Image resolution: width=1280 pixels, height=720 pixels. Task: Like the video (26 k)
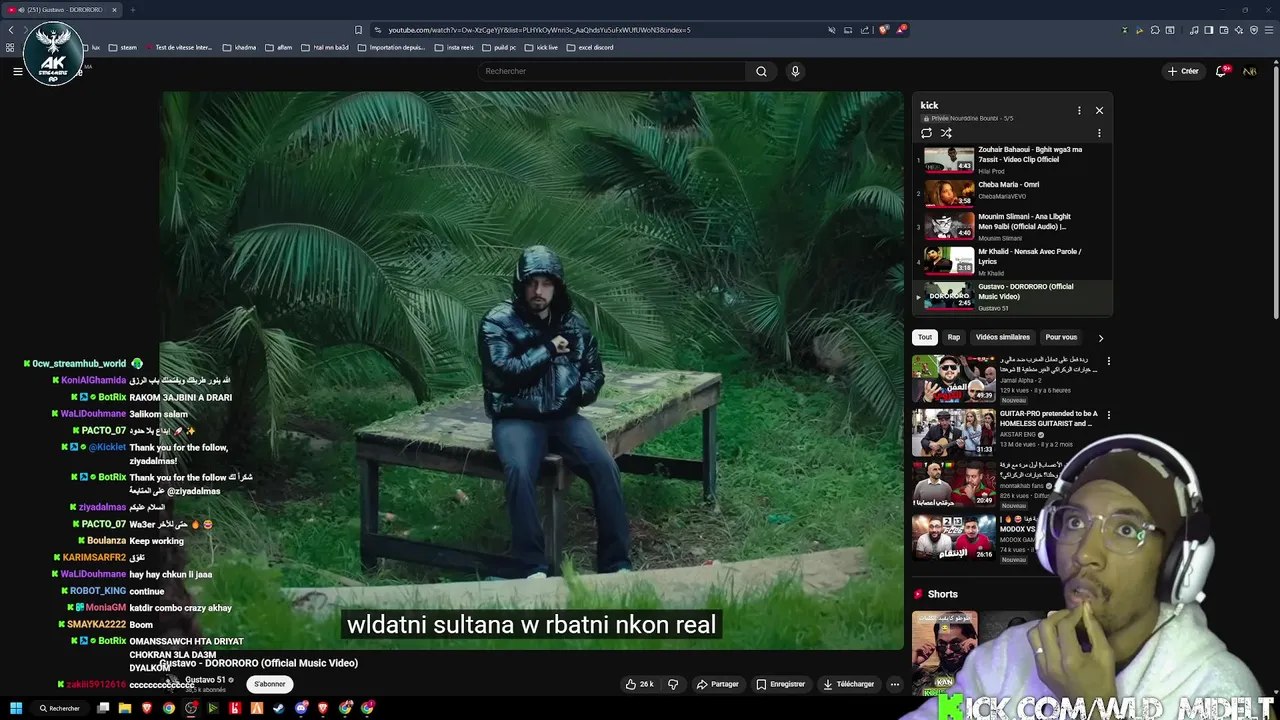coord(639,684)
